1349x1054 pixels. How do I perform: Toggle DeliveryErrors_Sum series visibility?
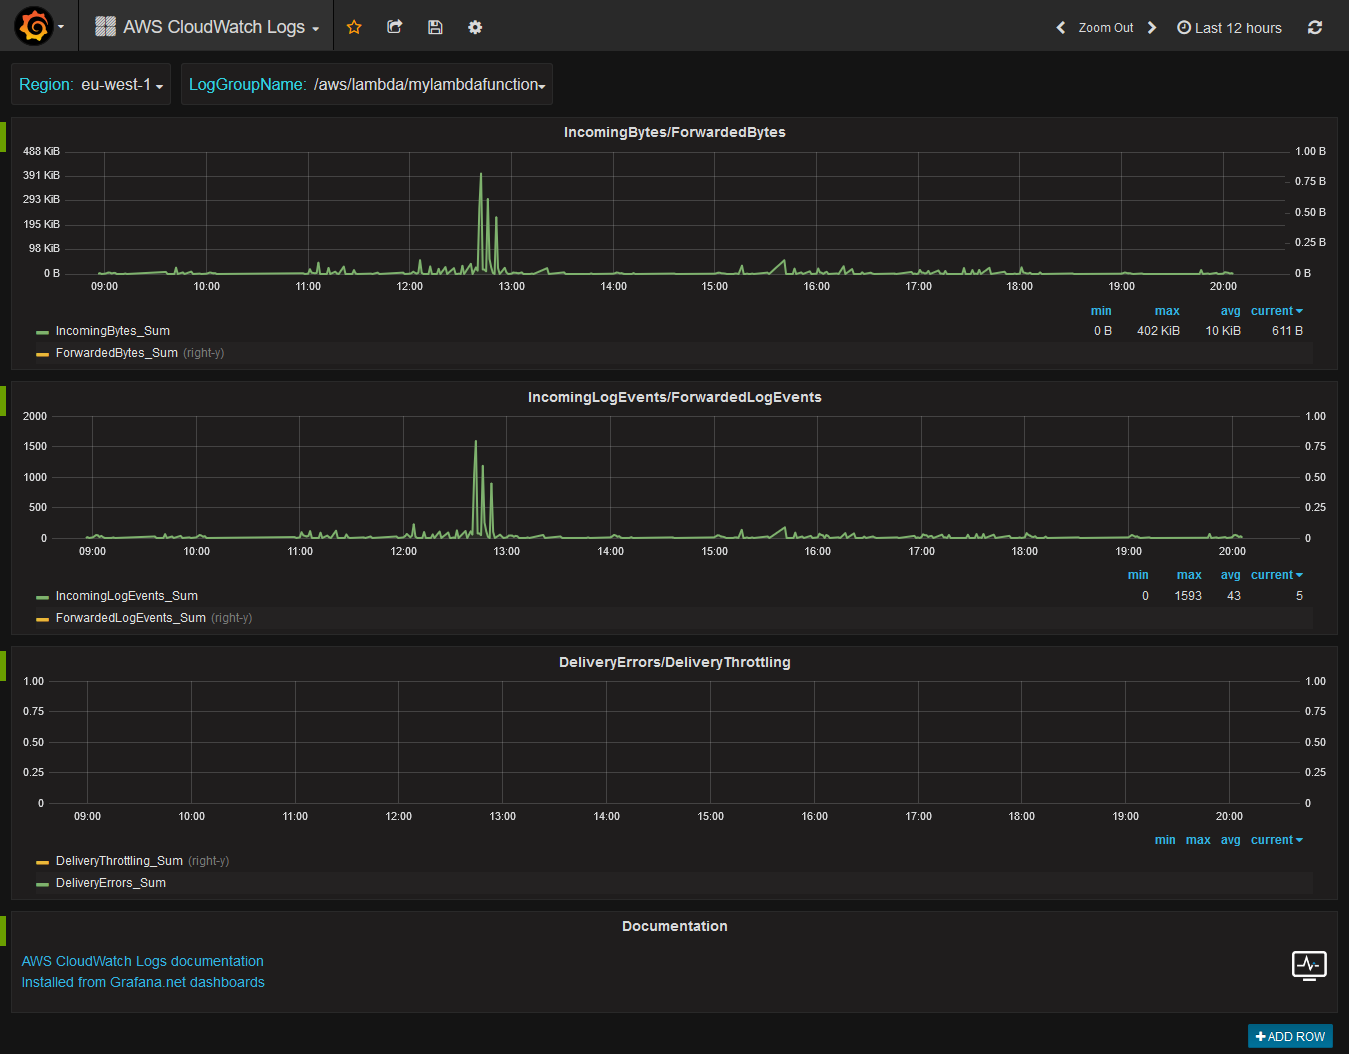111,883
